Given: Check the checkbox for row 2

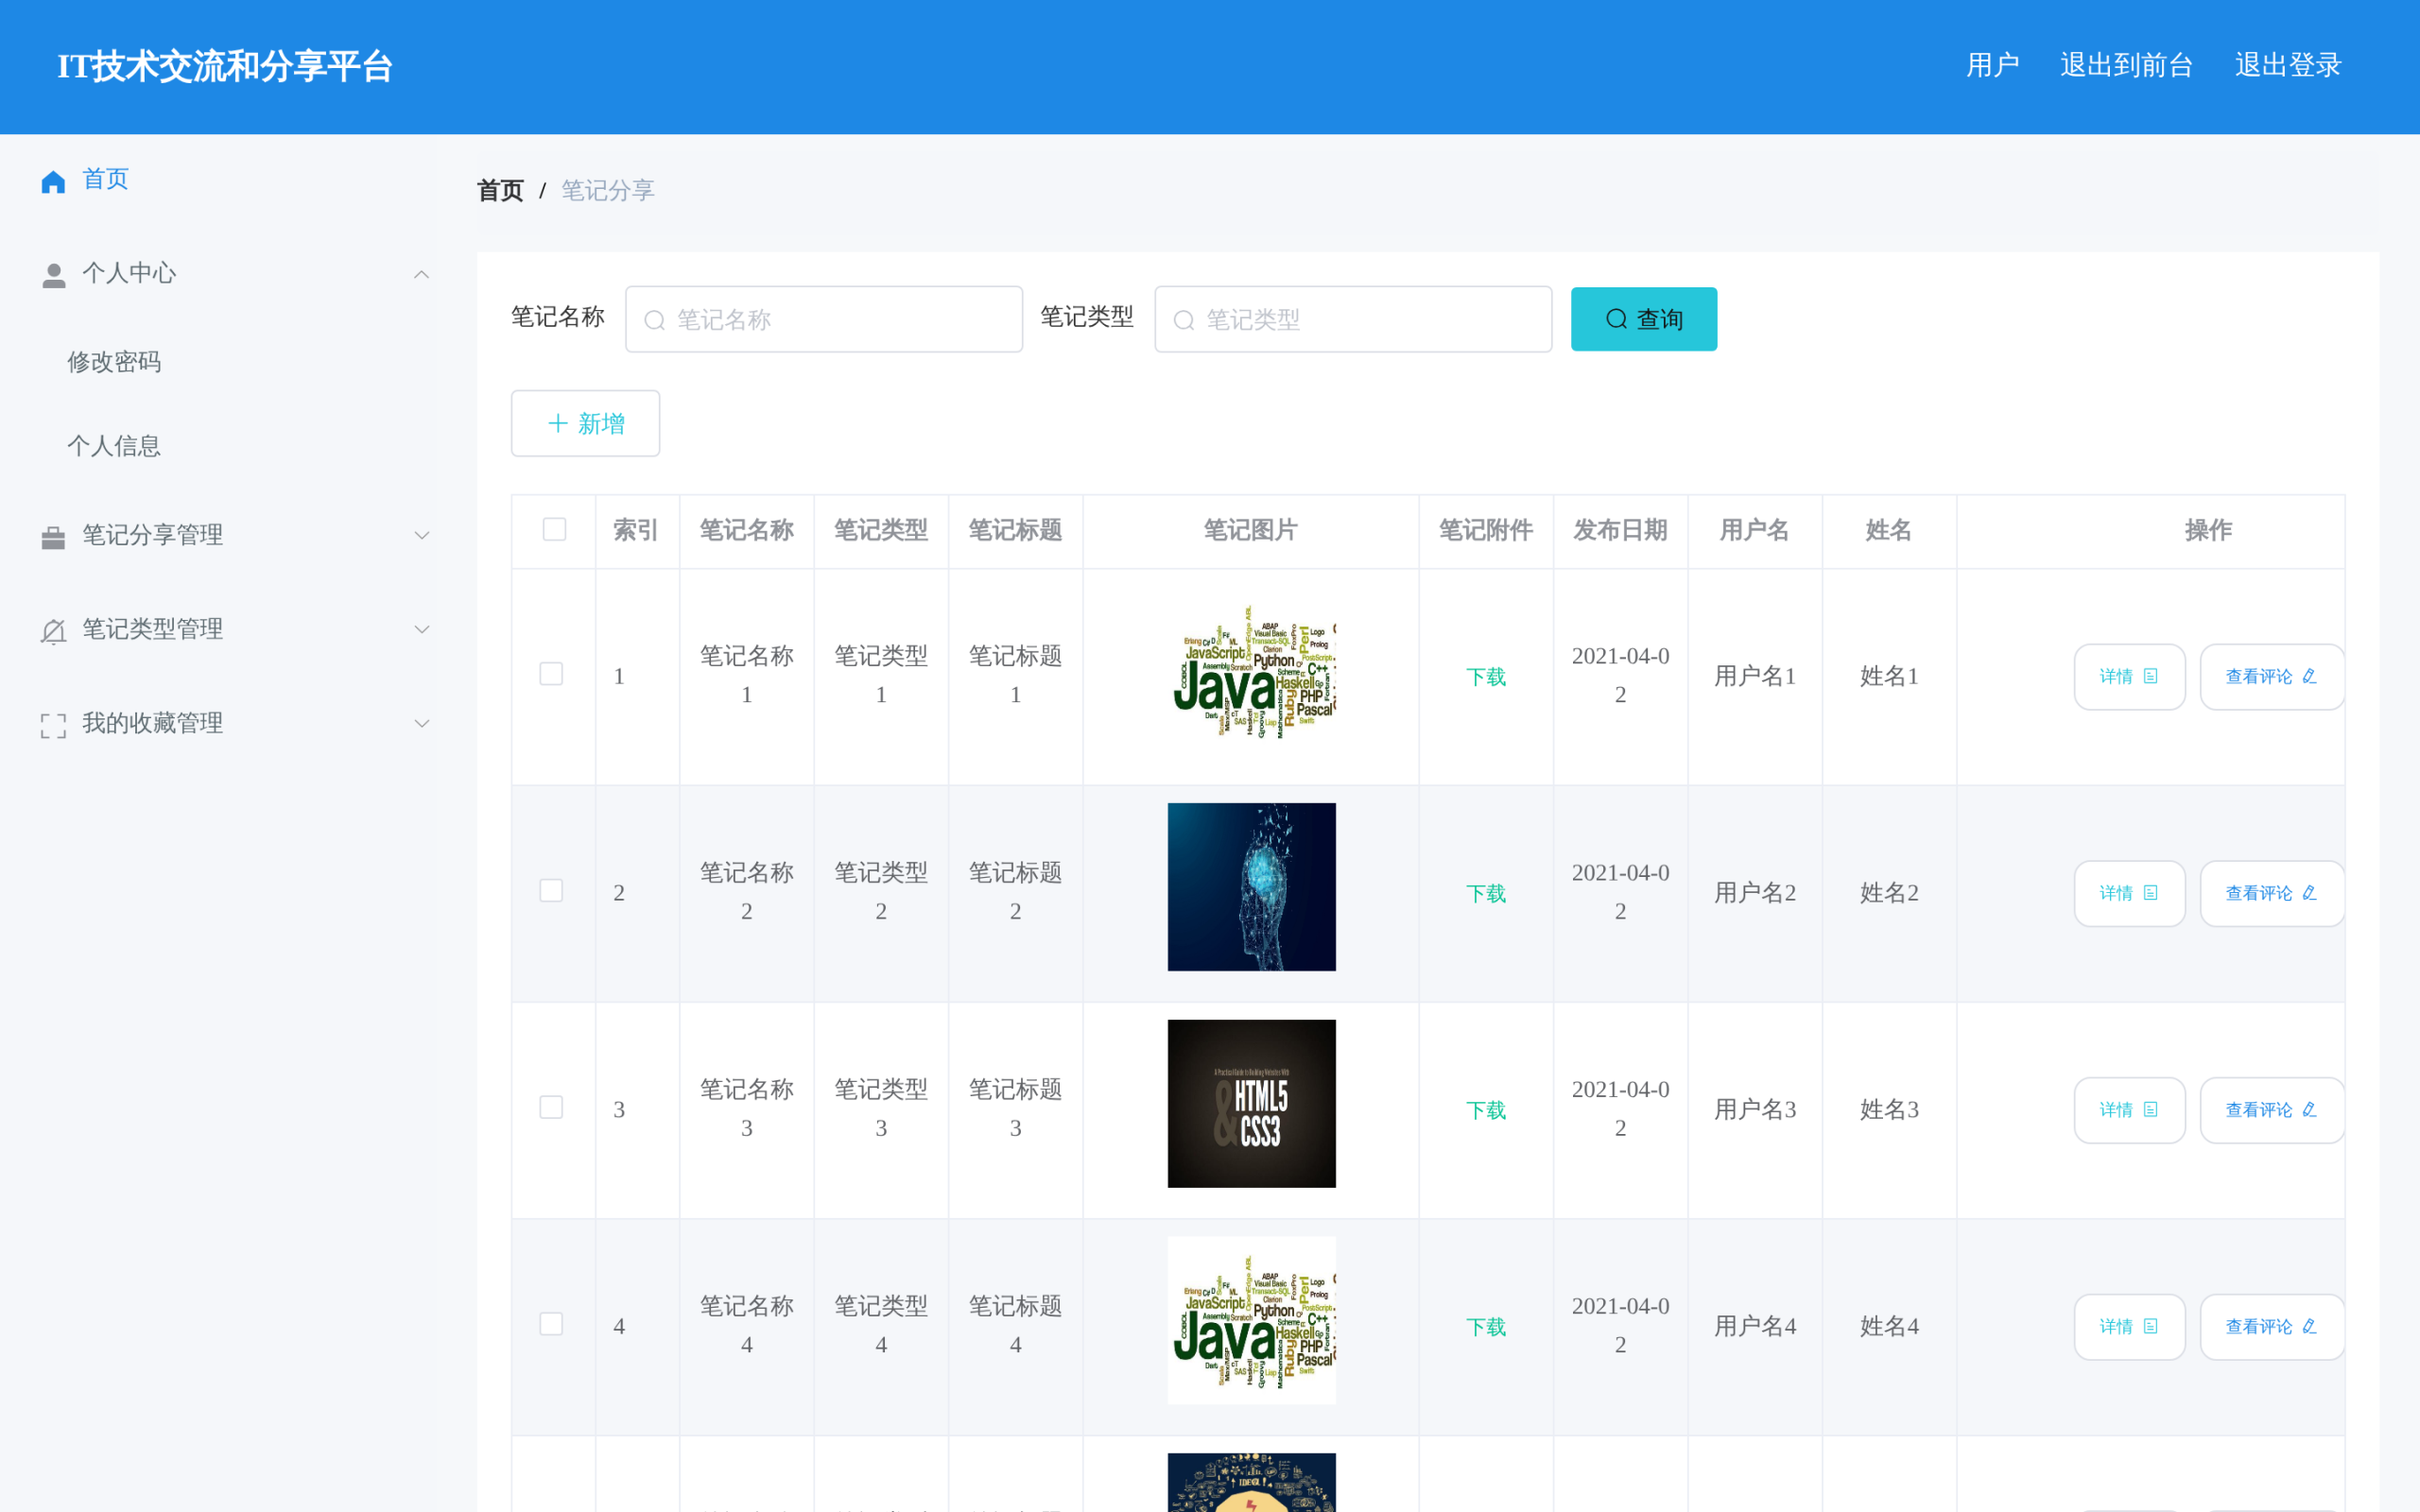Looking at the screenshot, I should pyautogui.click(x=551, y=891).
